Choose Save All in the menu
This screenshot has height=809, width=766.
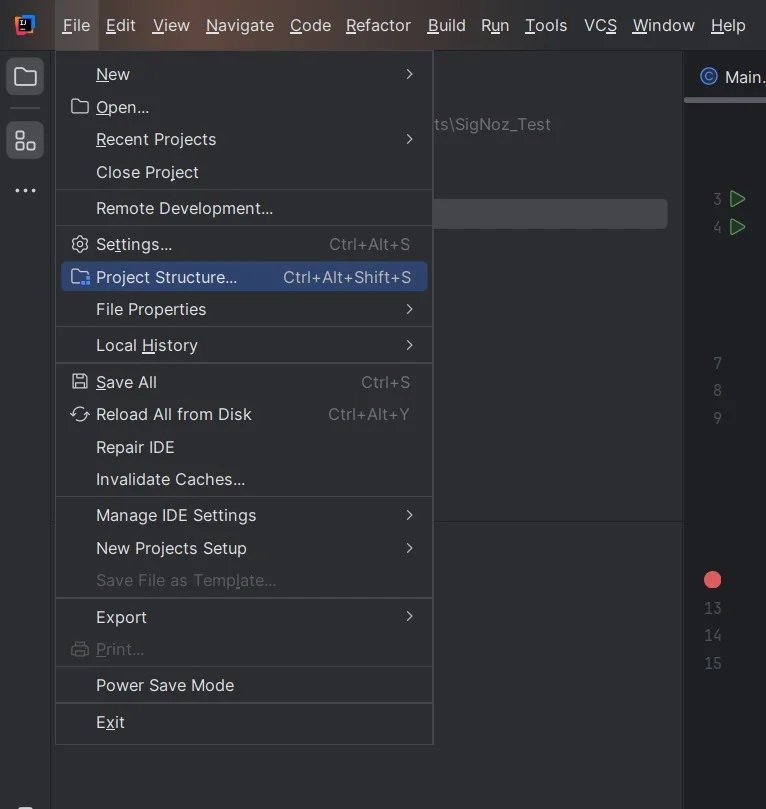[x=244, y=382]
